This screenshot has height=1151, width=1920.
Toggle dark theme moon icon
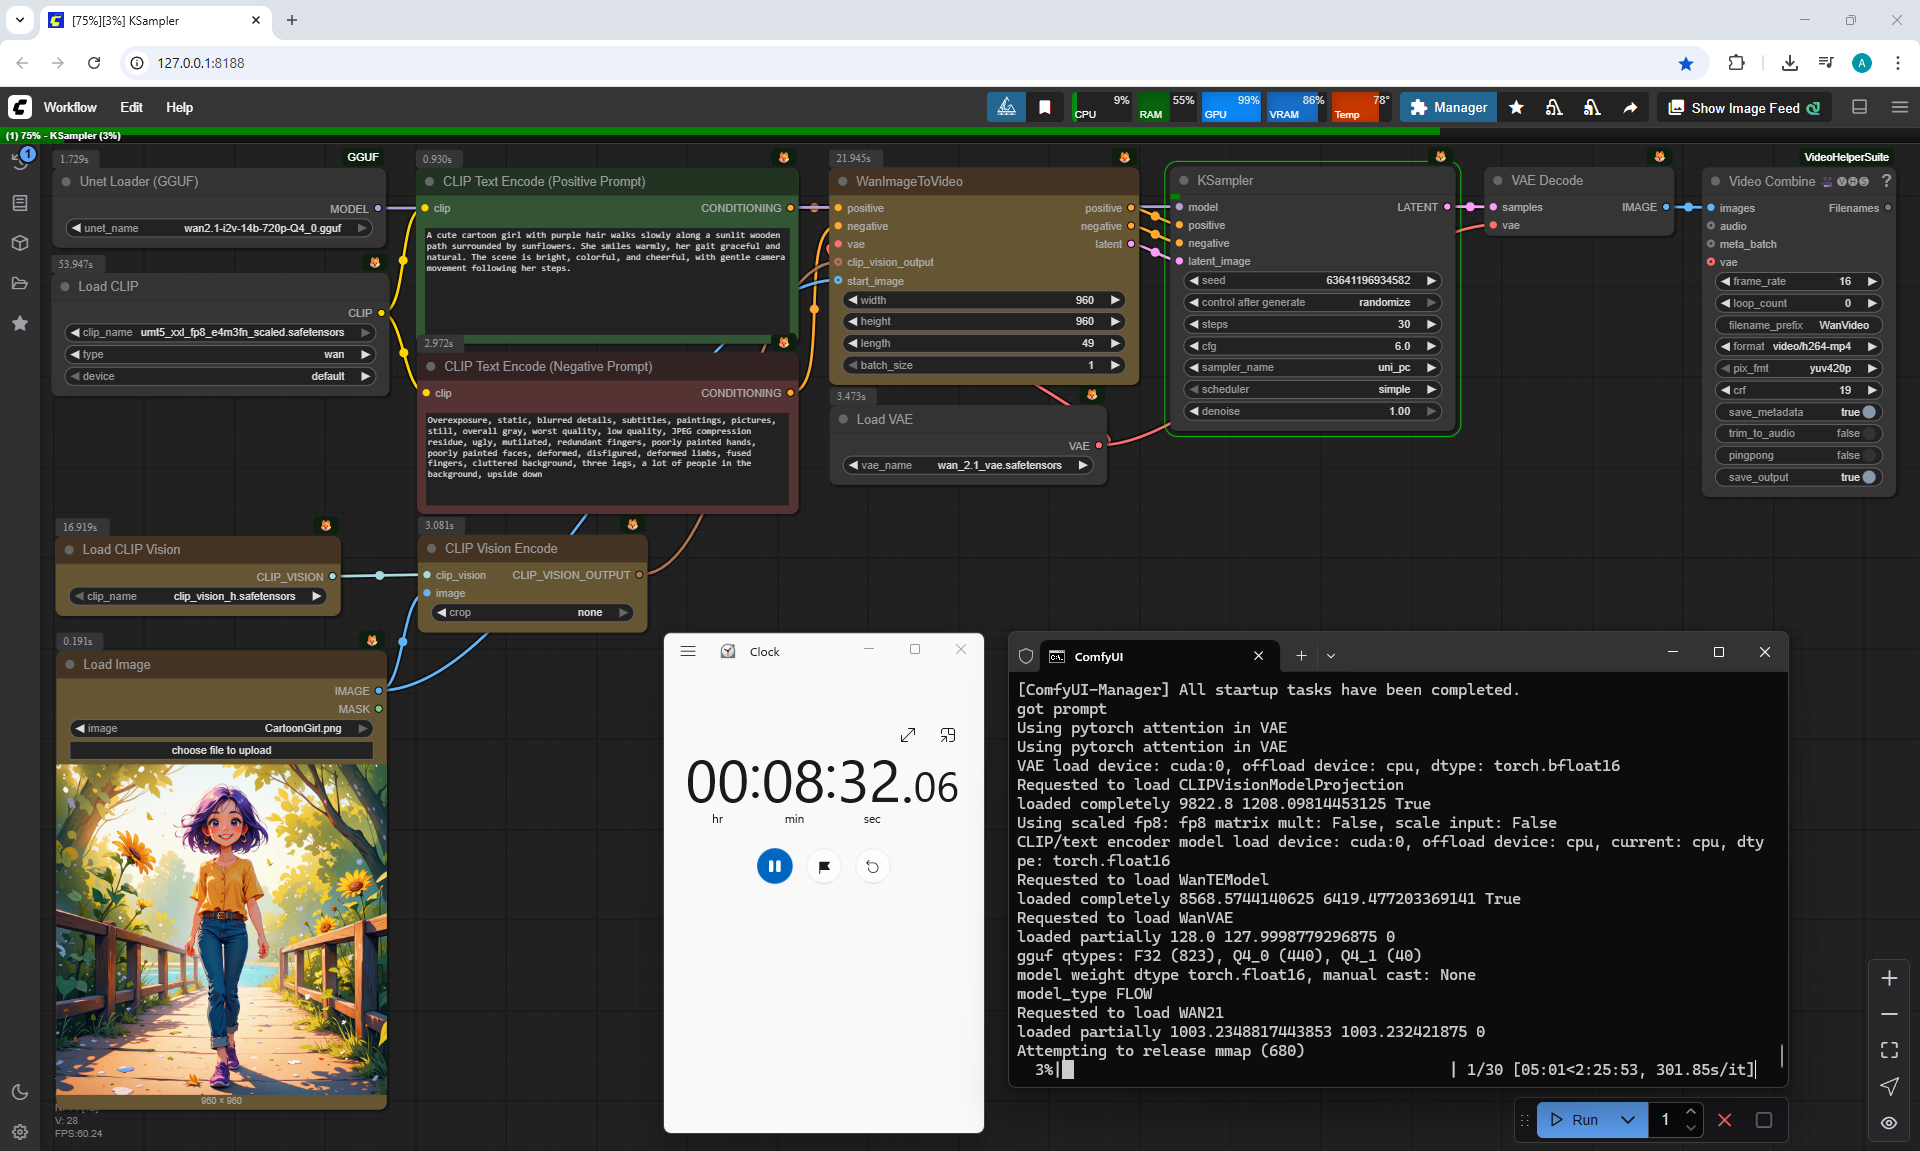pos(20,1092)
